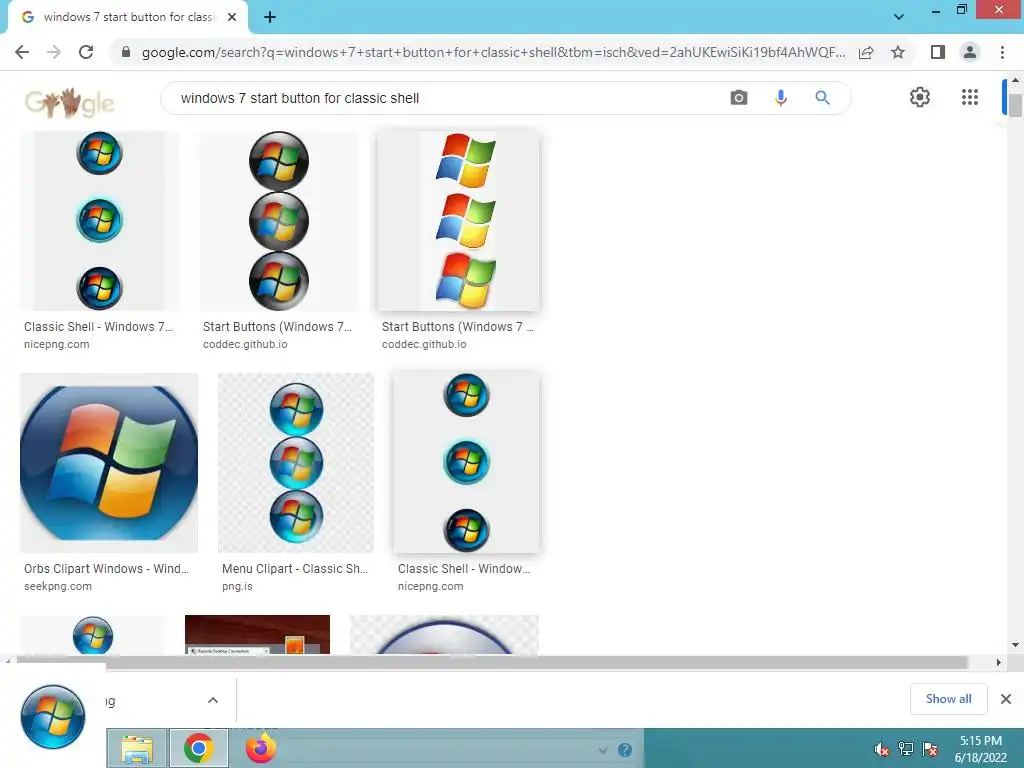Screen dimensions: 1024x768
Task: Open a new browser tab
Action: (270, 17)
